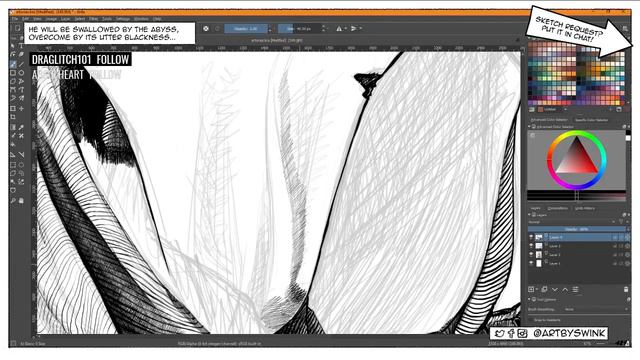
Task: Click reload brush preset button in toolbar
Action: 217,29
